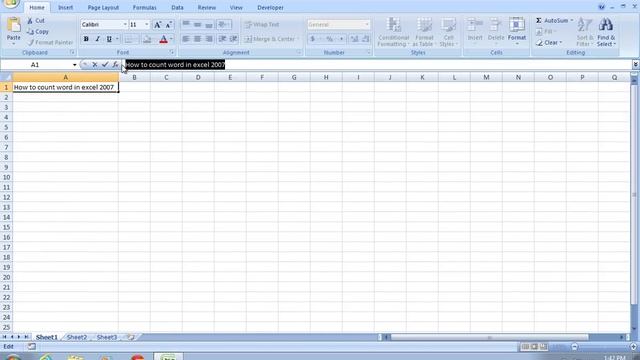Switch to the Page Layout tab
Viewport: 640px width, 360px height.
click(103, 7)
